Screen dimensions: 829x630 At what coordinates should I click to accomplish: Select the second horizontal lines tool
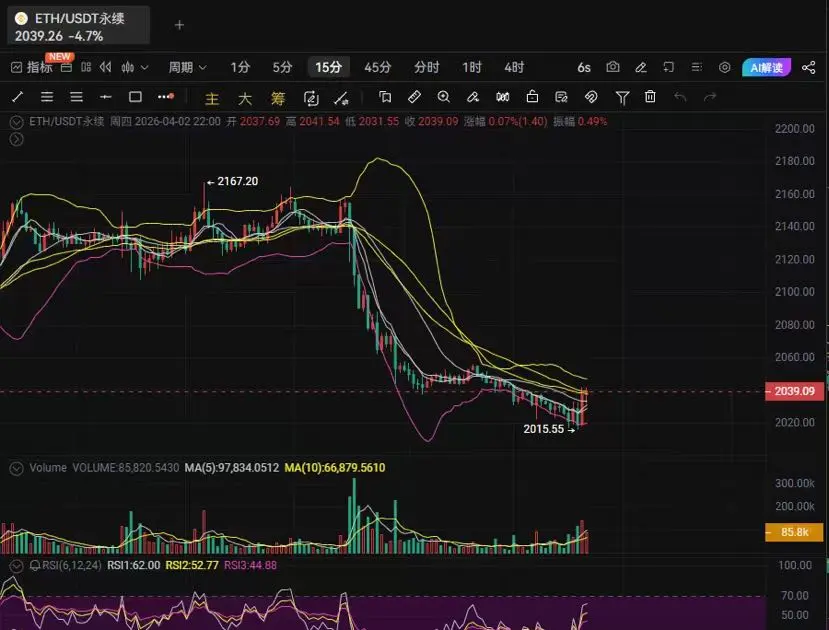click(76, 97)
